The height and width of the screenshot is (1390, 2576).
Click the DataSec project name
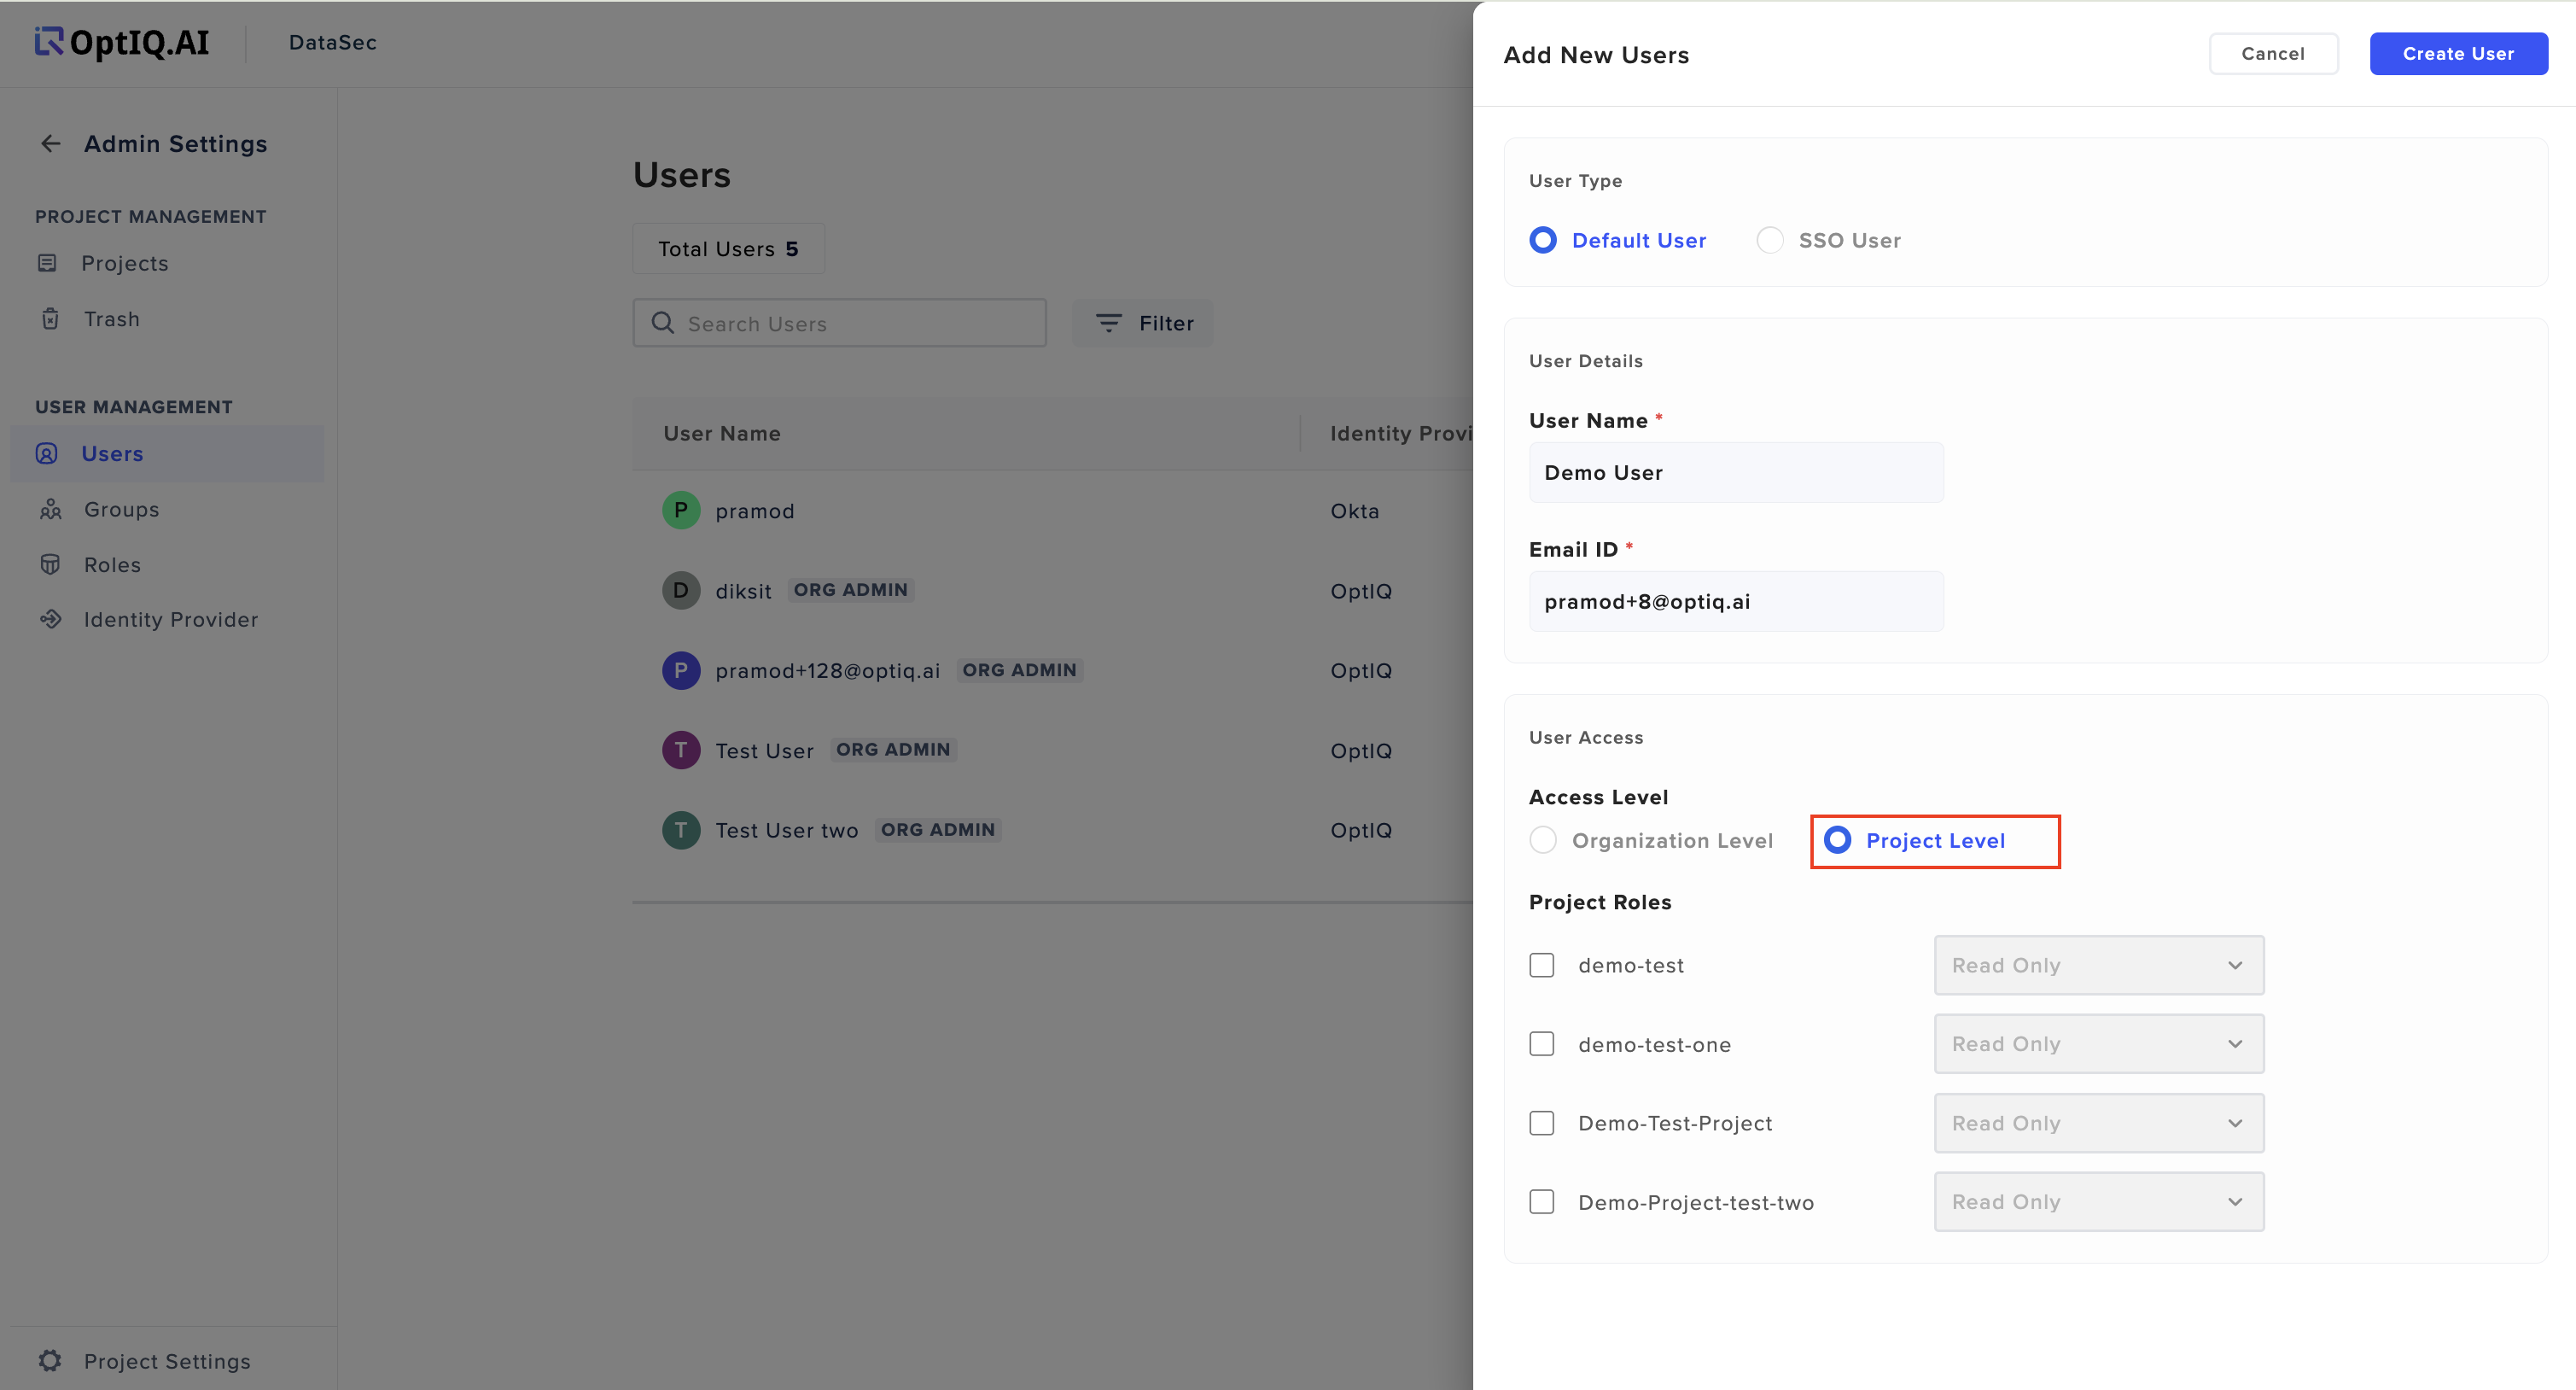tap(333, 42)
